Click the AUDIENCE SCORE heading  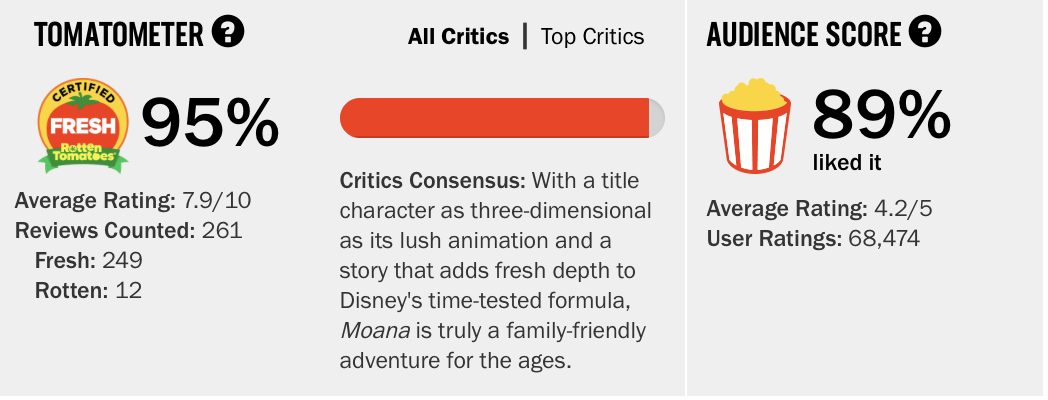pos(803,34)
